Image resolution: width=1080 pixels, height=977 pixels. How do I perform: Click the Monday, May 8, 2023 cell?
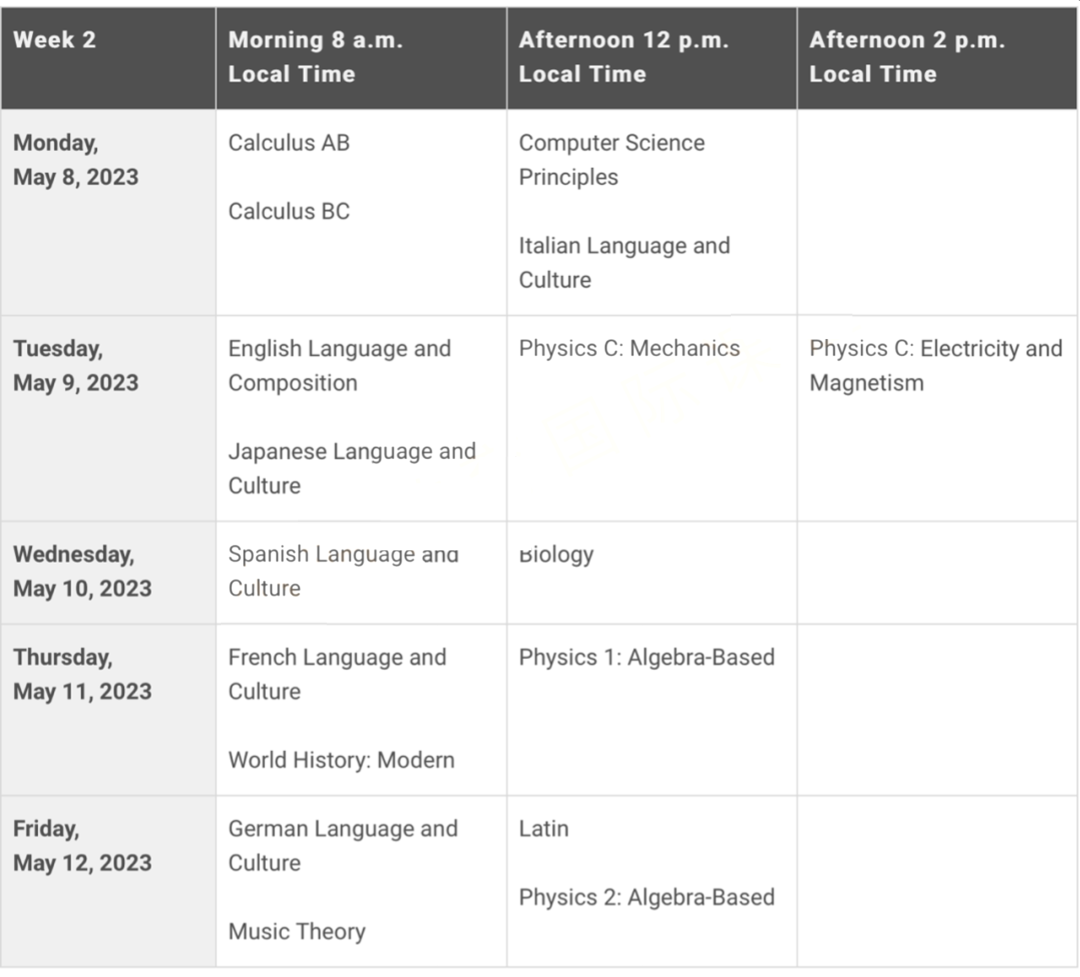click(76, 160)
